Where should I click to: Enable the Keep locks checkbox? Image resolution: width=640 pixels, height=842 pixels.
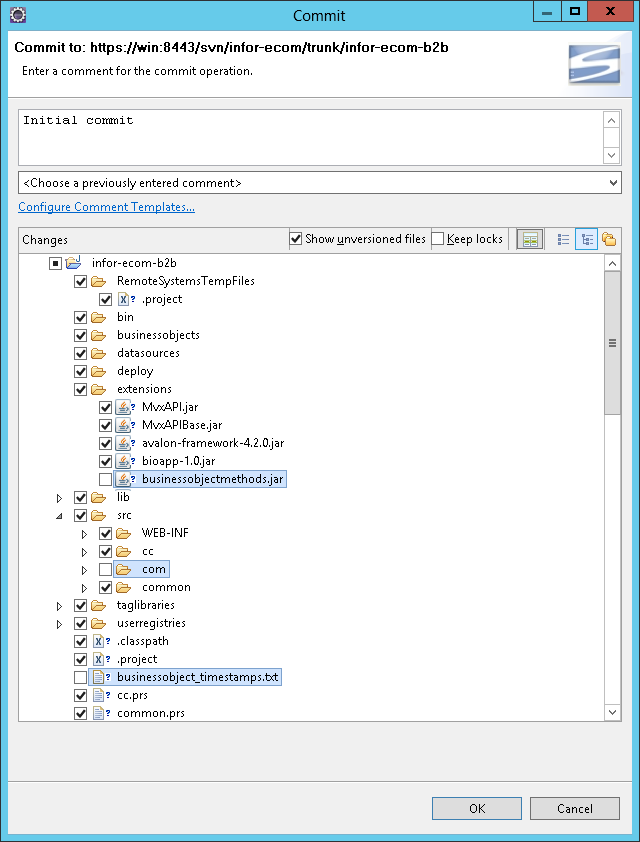438,239
